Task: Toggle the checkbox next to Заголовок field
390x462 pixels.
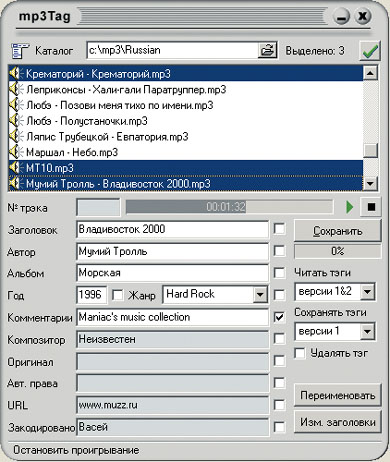Action: point(279,229)
